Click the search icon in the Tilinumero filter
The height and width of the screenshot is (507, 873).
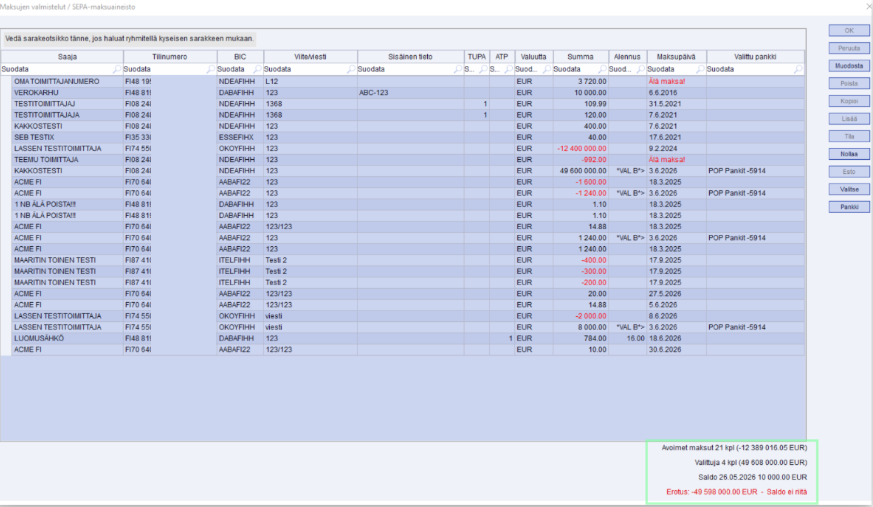210,70
